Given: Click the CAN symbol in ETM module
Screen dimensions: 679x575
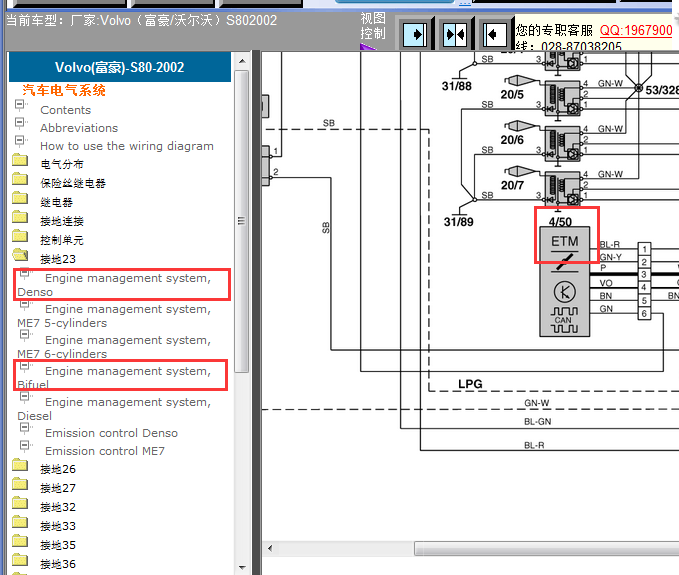Looking at the screenshot, I should coord(564,321).
